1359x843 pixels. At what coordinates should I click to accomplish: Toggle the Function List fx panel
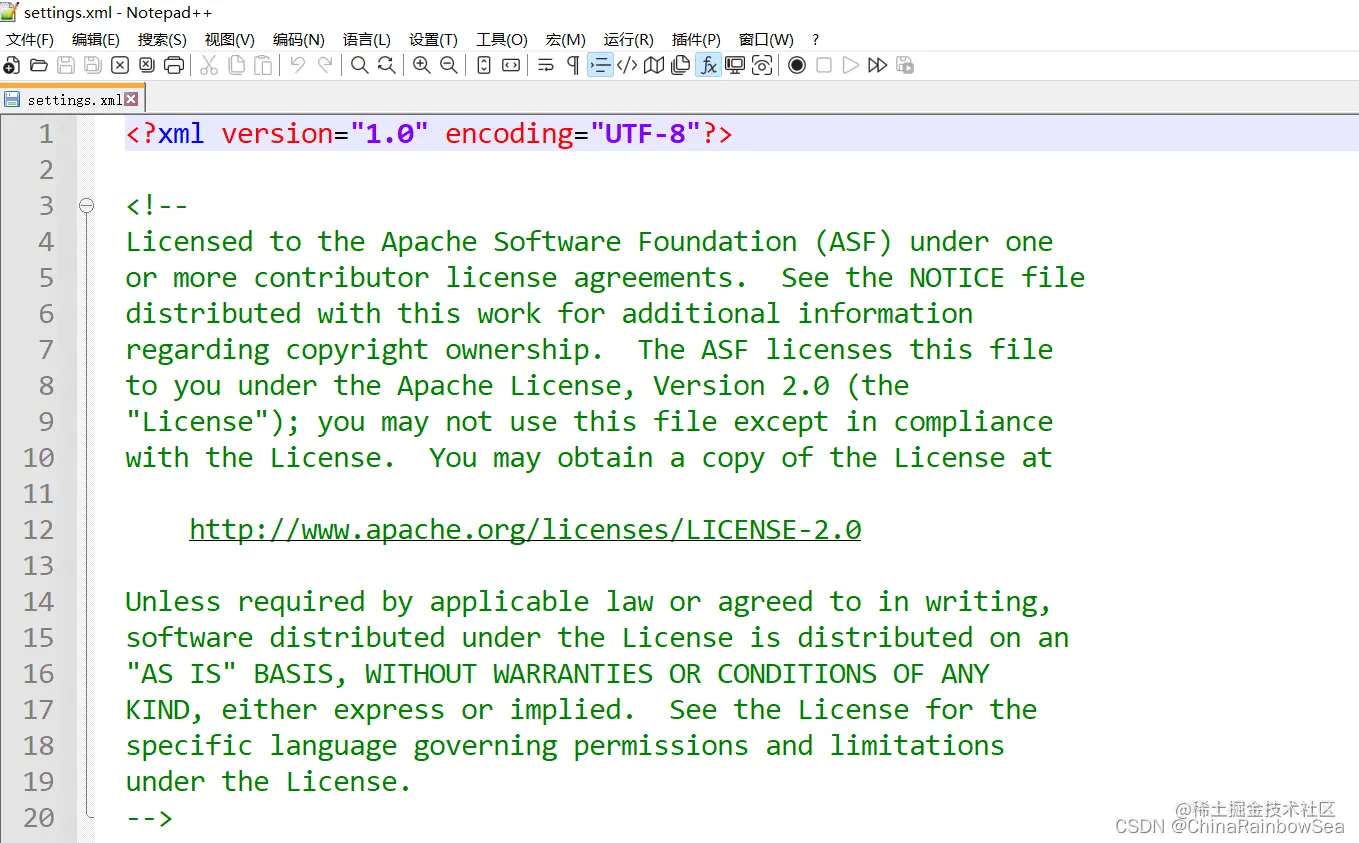coord(708,65)
